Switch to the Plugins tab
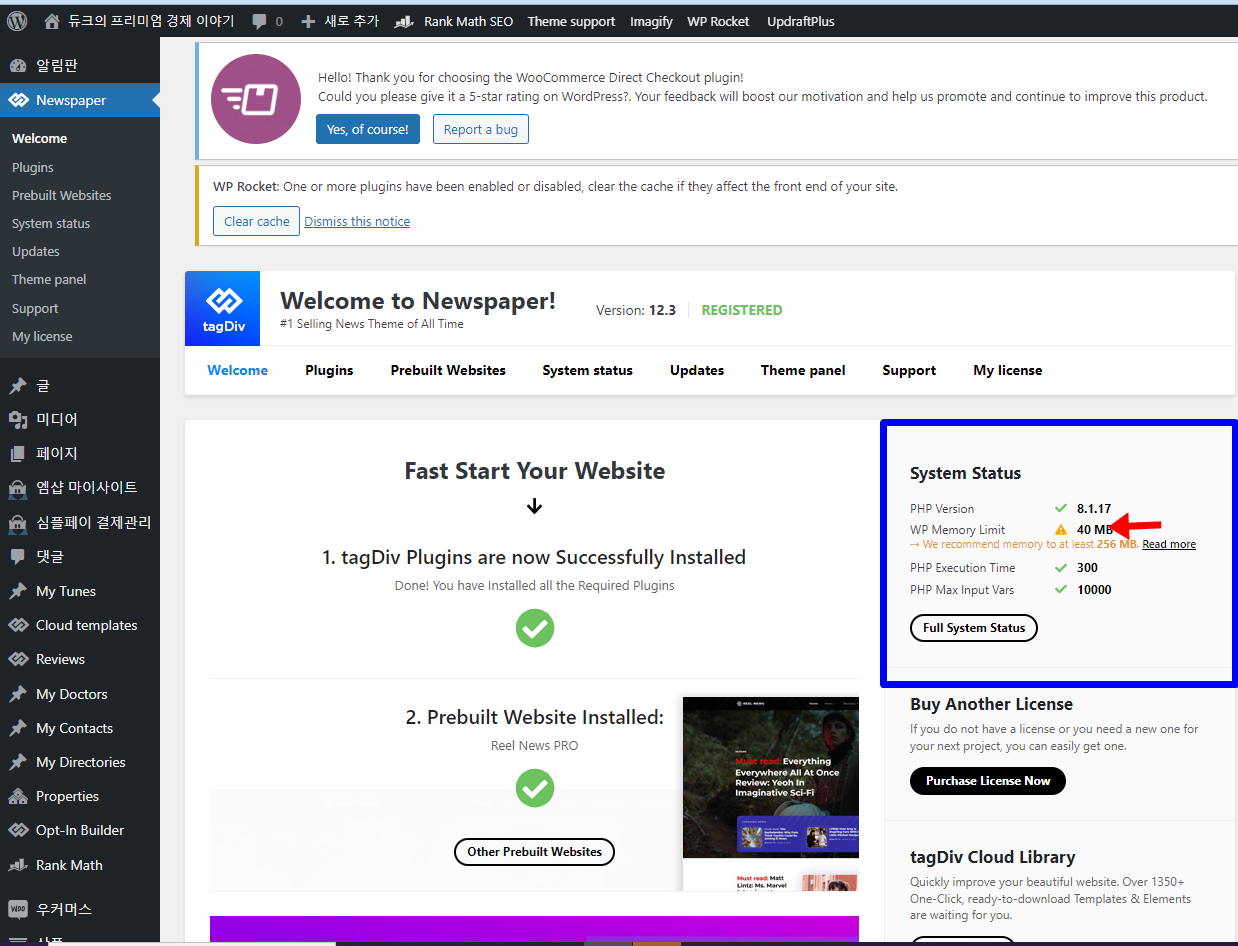 point(329,370)
